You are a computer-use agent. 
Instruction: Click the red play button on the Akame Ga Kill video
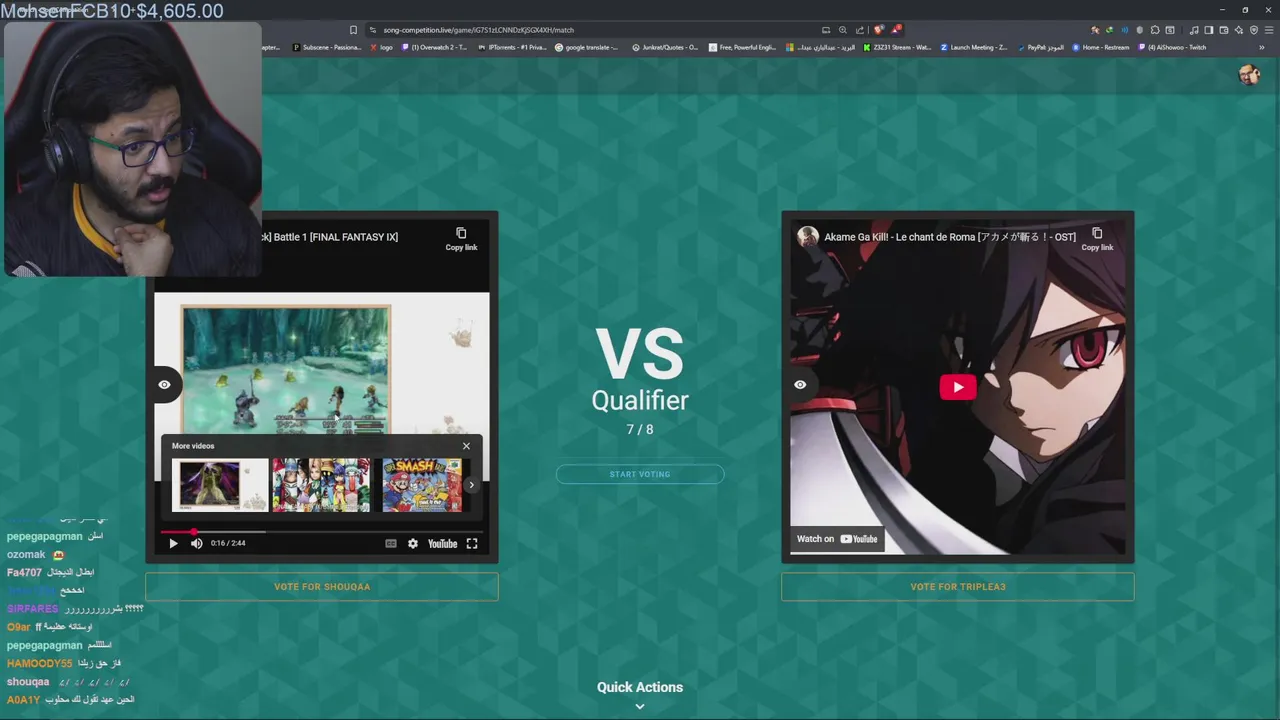[x=958, y=387]
